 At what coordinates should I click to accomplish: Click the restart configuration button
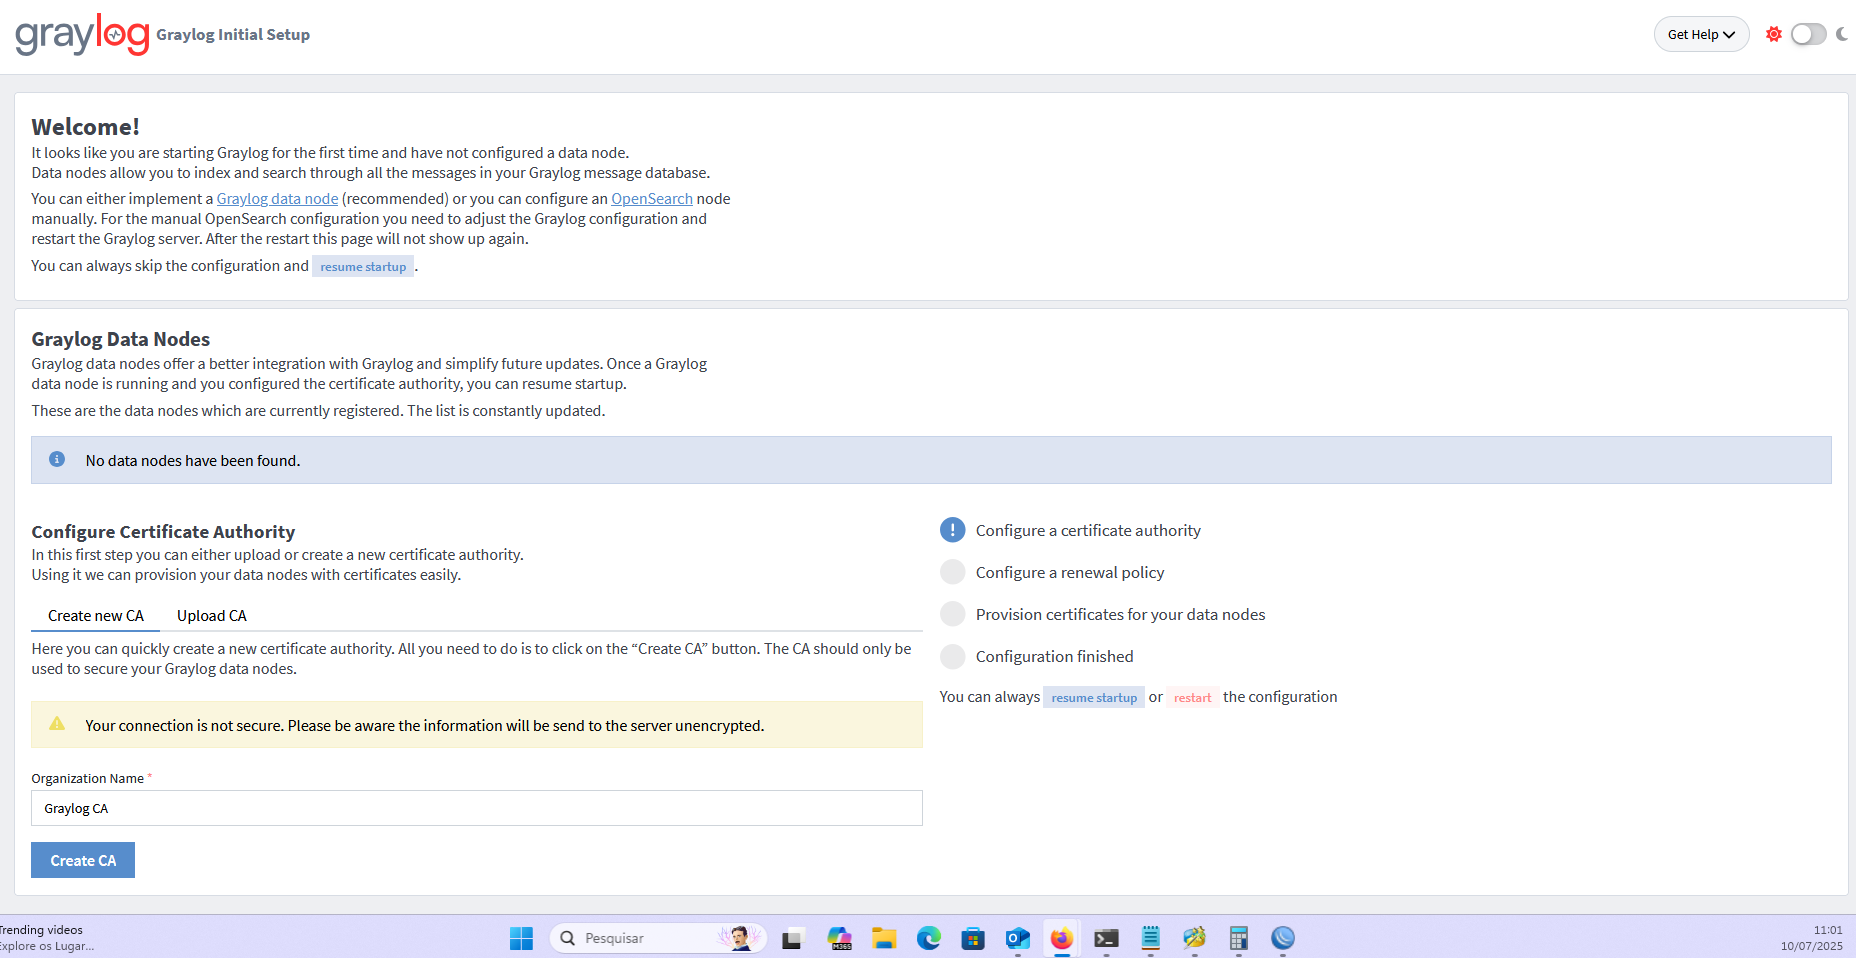[x=1192, y=698]
